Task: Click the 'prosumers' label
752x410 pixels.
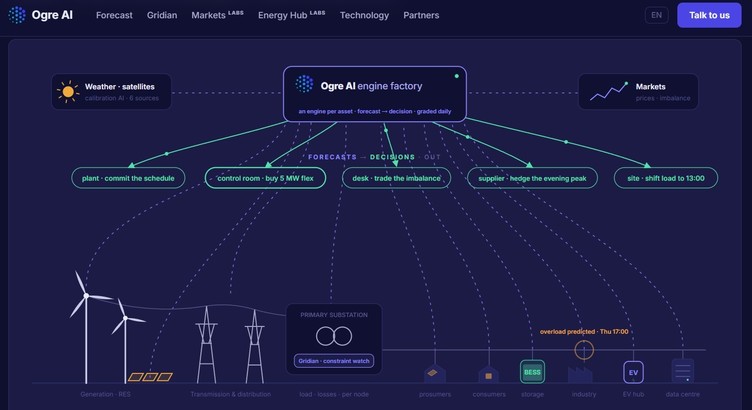Action: [435, 394]
